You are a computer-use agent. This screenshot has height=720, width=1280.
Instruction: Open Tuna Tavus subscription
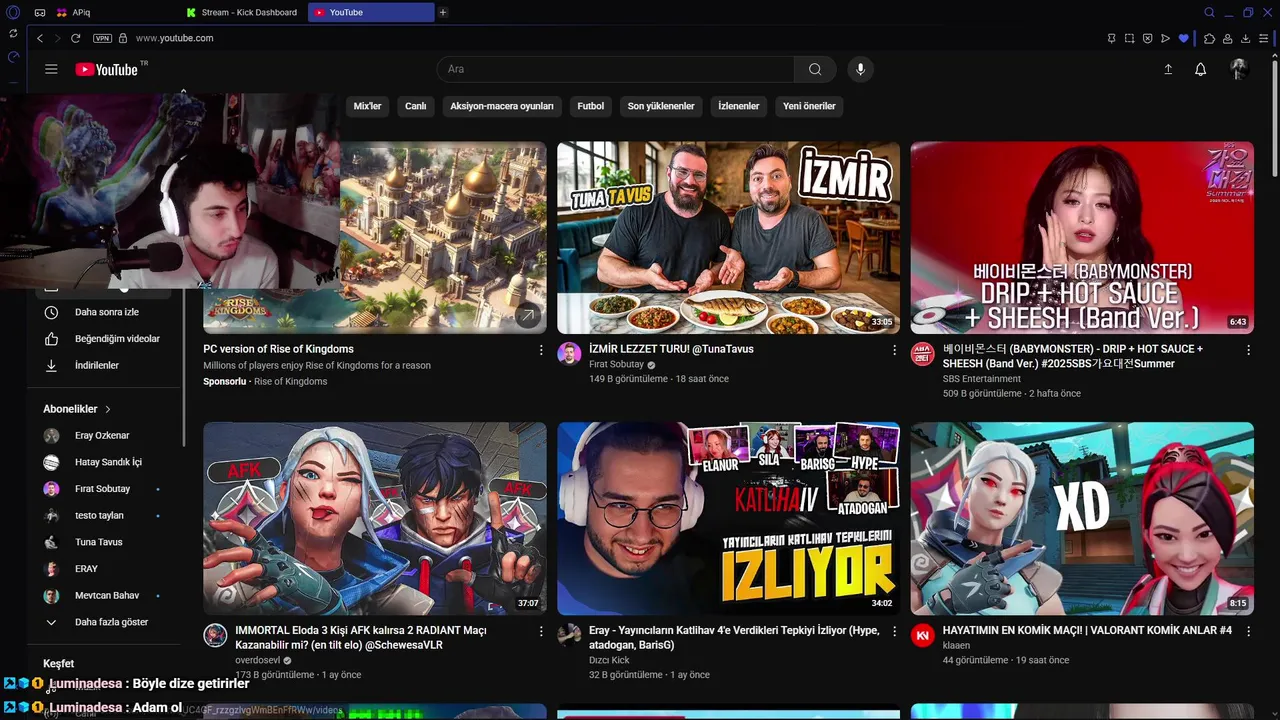(106, 542)
